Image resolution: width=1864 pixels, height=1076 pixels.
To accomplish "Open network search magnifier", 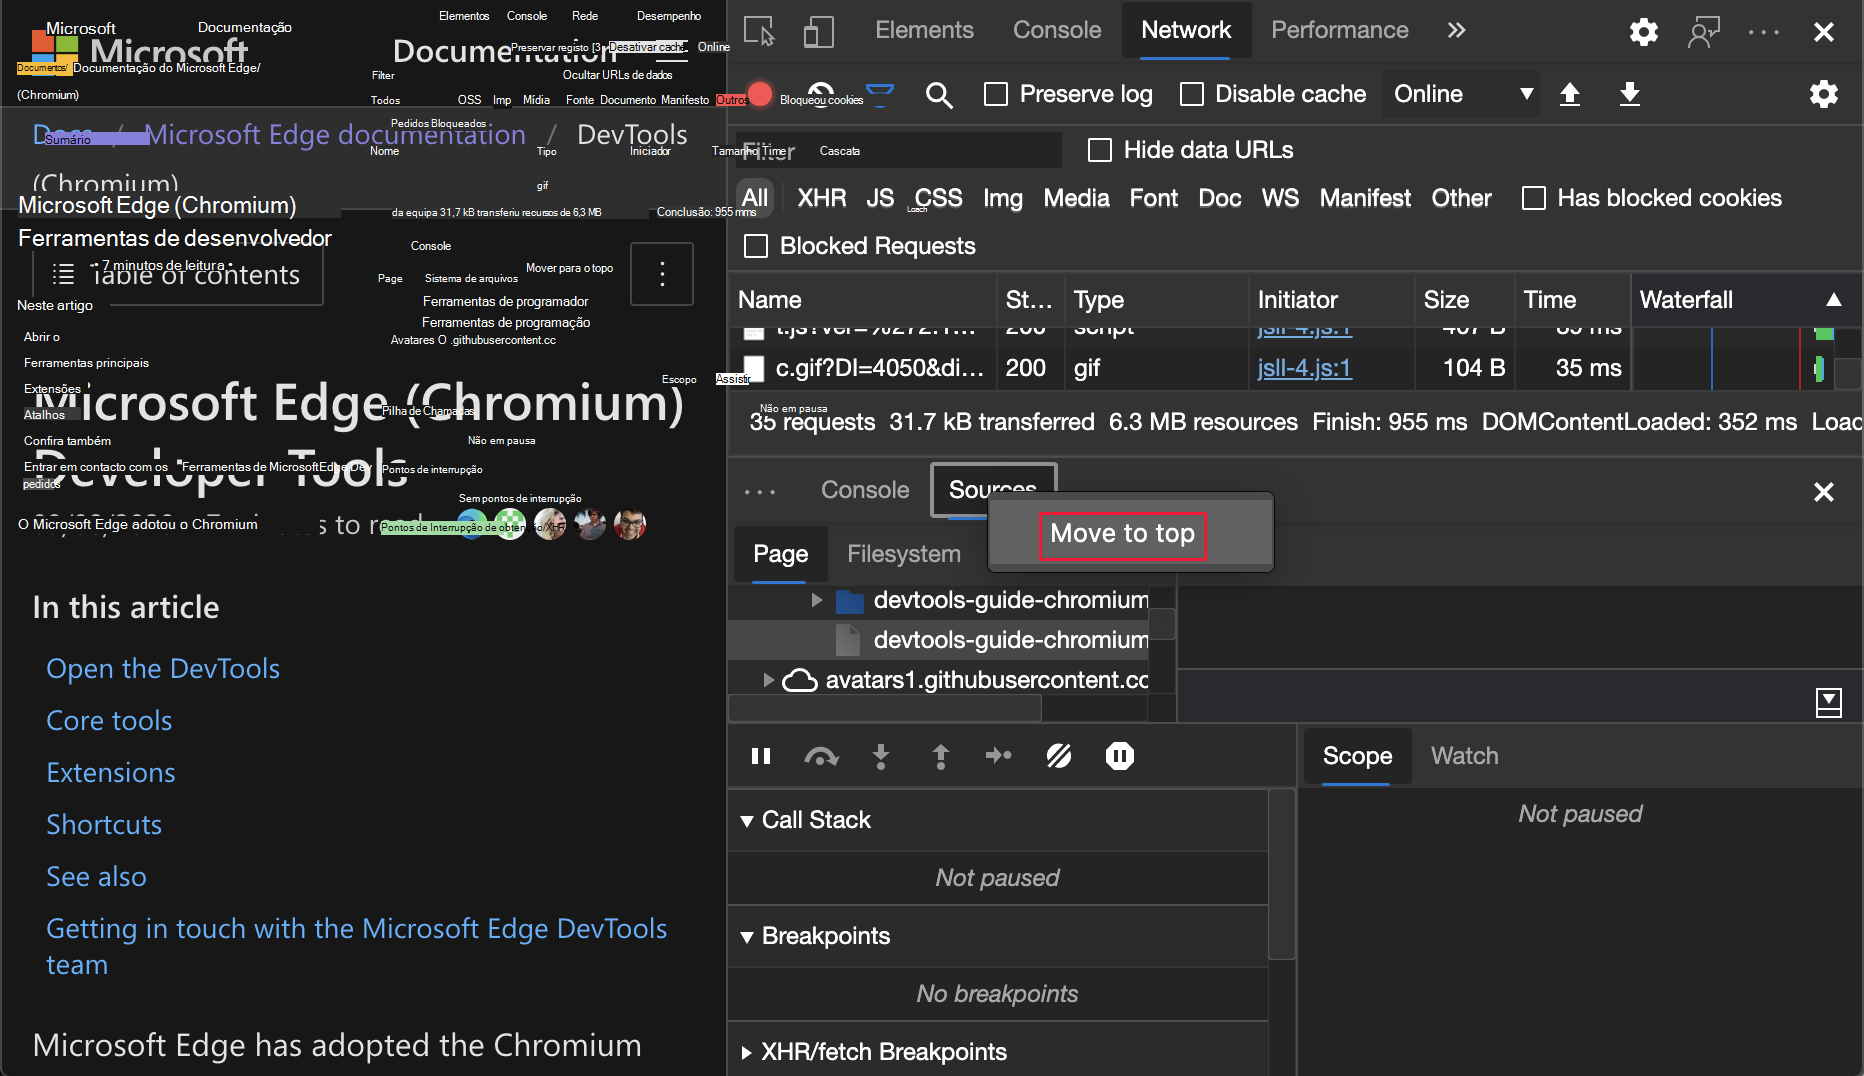I will click(x=939, y=95).
